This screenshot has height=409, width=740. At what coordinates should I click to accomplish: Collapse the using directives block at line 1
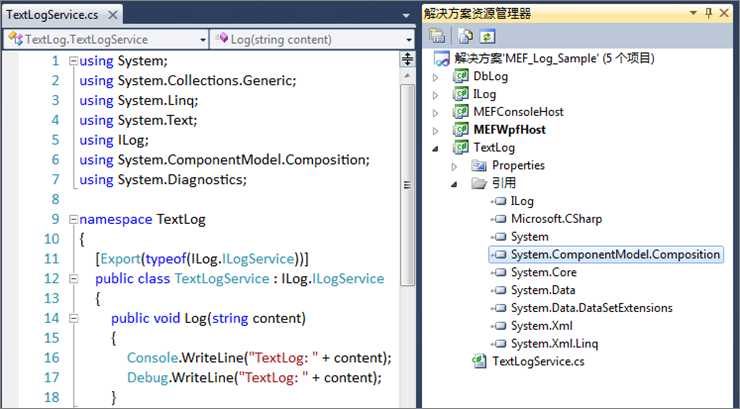(73, 61)
